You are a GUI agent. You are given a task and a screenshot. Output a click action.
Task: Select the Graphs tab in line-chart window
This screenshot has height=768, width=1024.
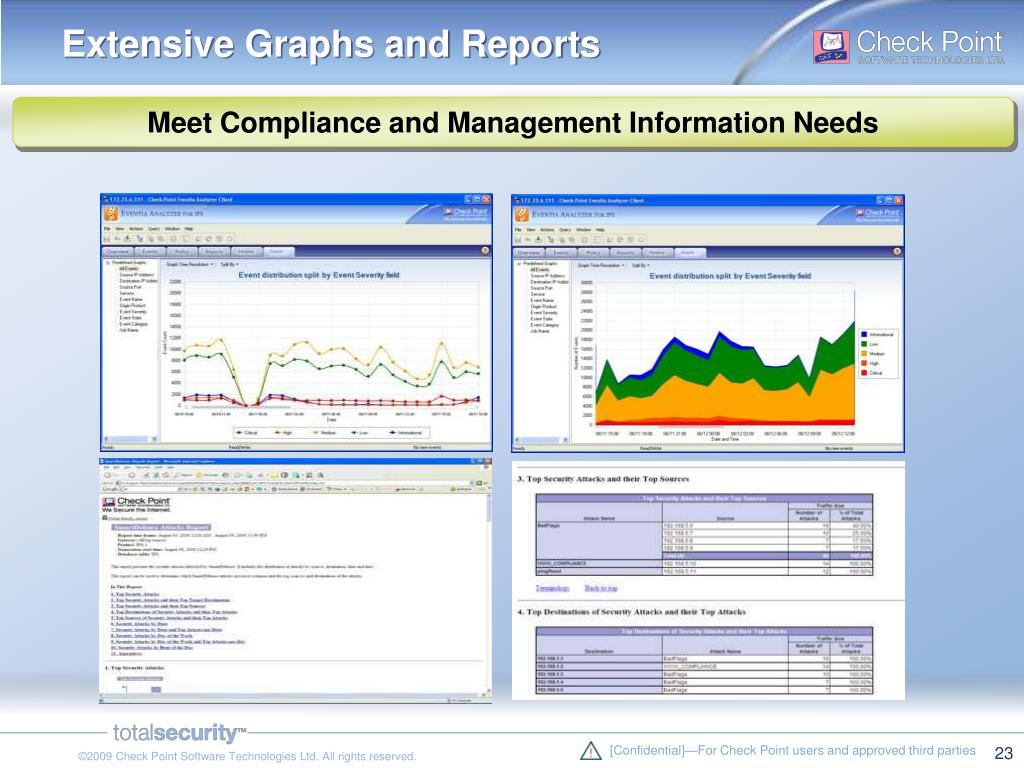tap(277, 251)
